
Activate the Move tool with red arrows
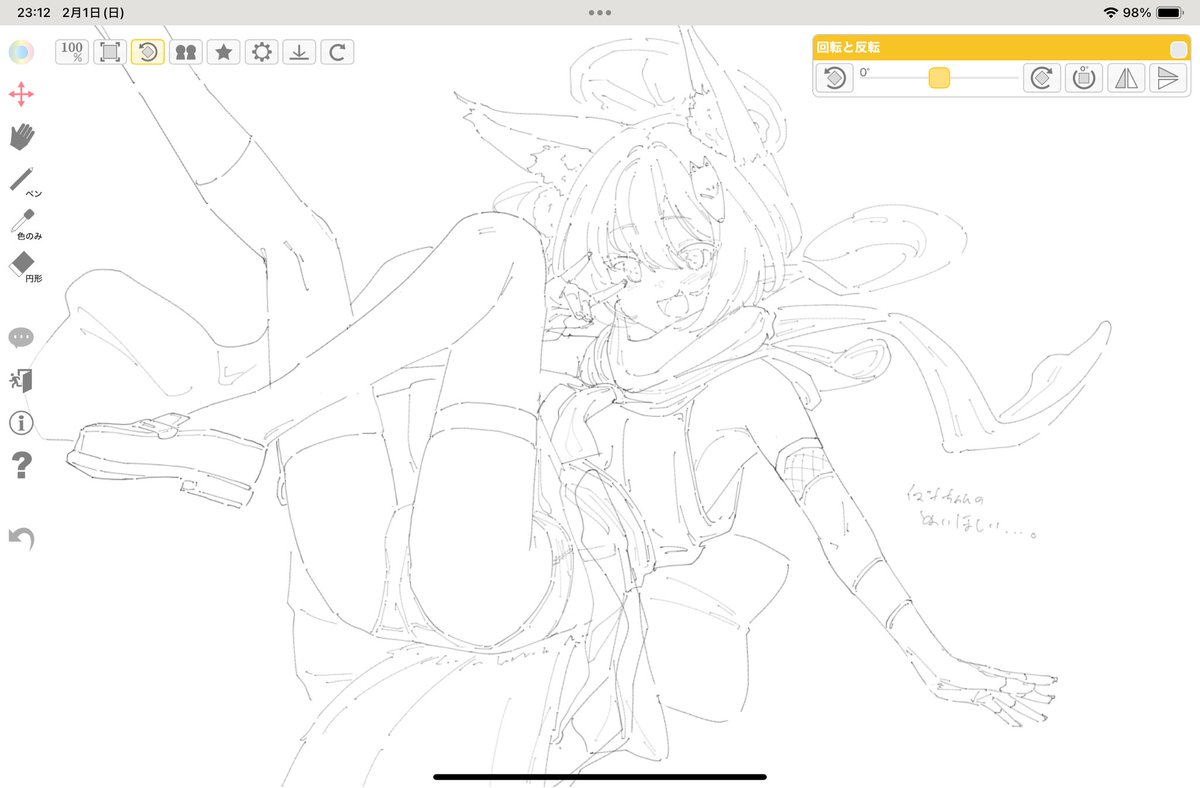click(22, 95)
